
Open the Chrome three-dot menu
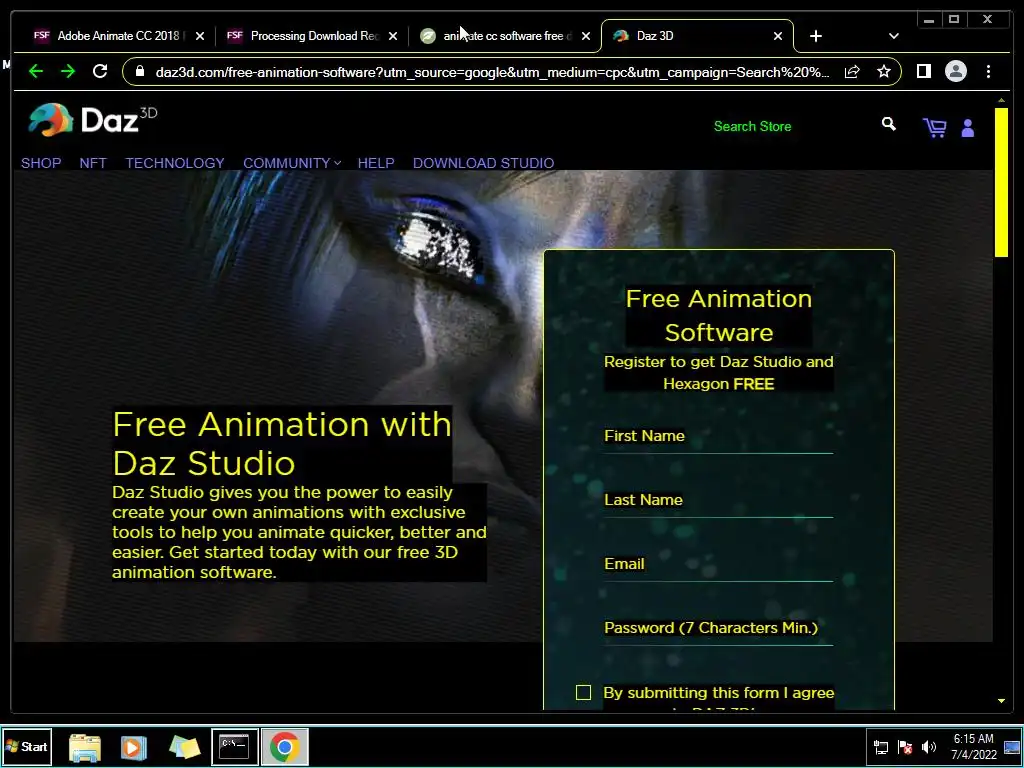pyautogui.click(x=988, y=71)
